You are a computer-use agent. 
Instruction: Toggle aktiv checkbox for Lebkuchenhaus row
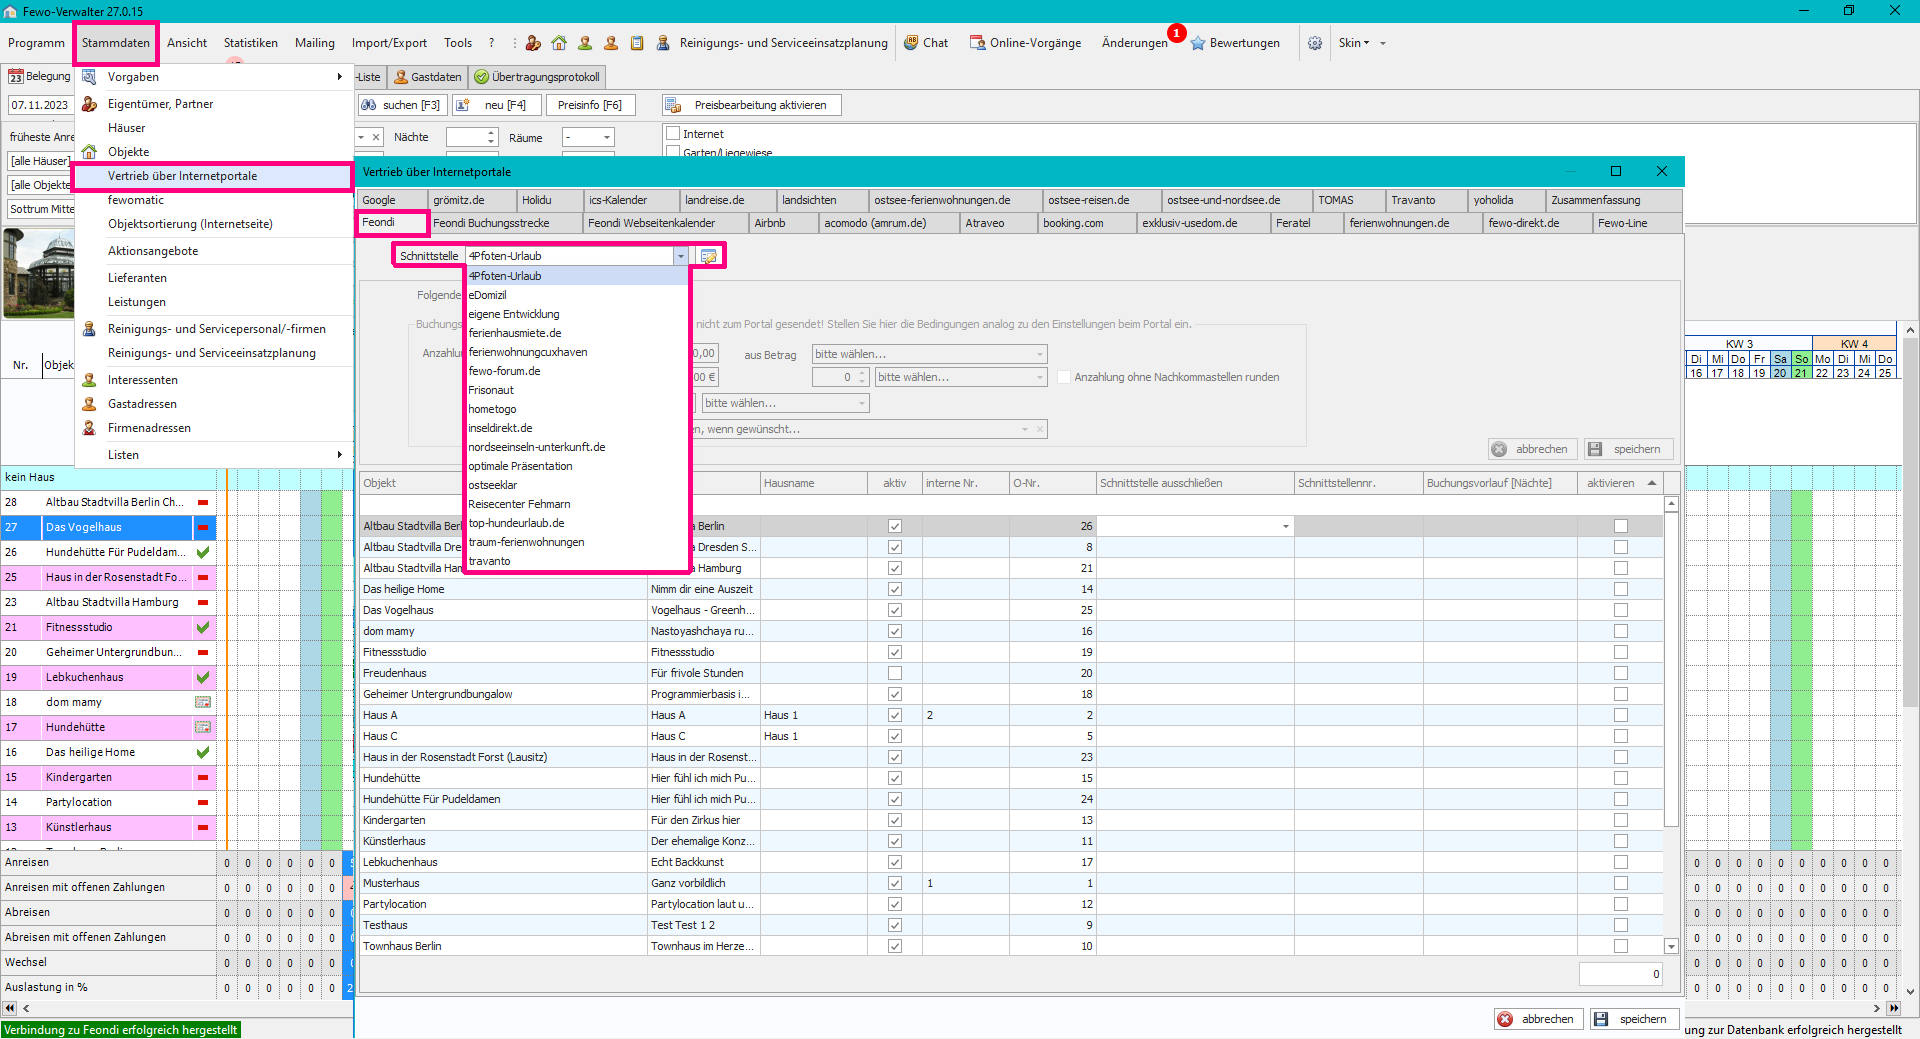[895, 862]
